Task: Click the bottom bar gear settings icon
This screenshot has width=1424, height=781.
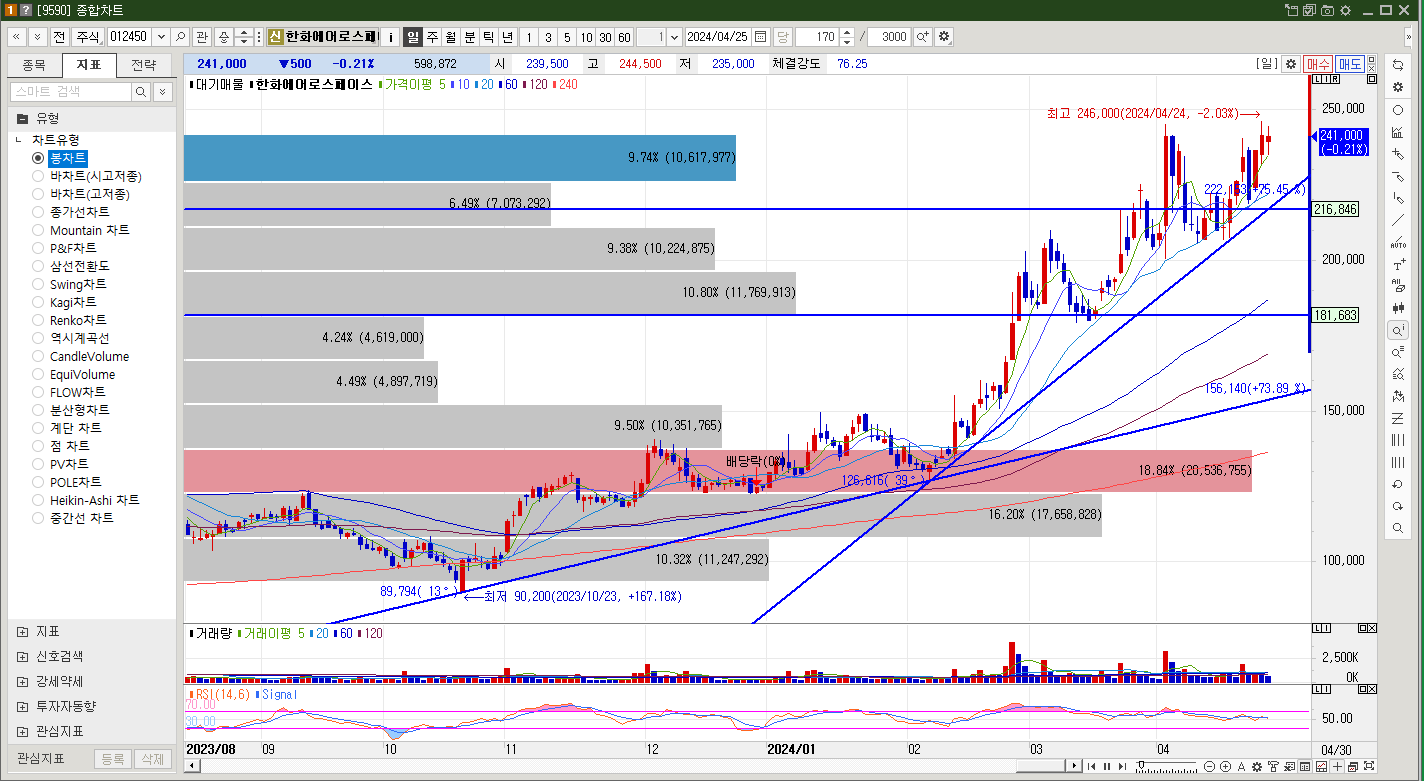Action: click(x=1257, y=767)
